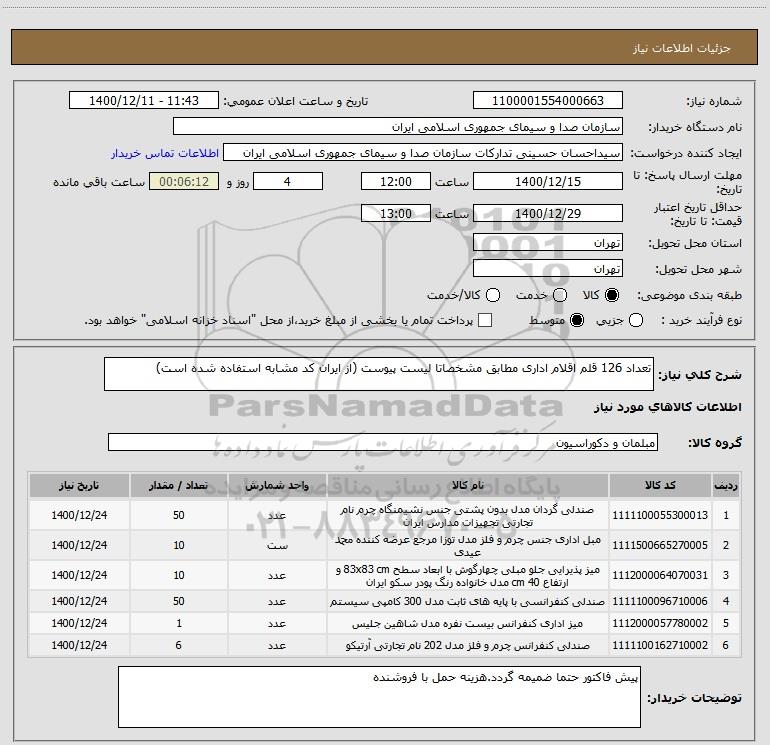Screen dimensions: 770x745
Task: Open the اطلاعات تماس خریدار link
Action: 165,153
